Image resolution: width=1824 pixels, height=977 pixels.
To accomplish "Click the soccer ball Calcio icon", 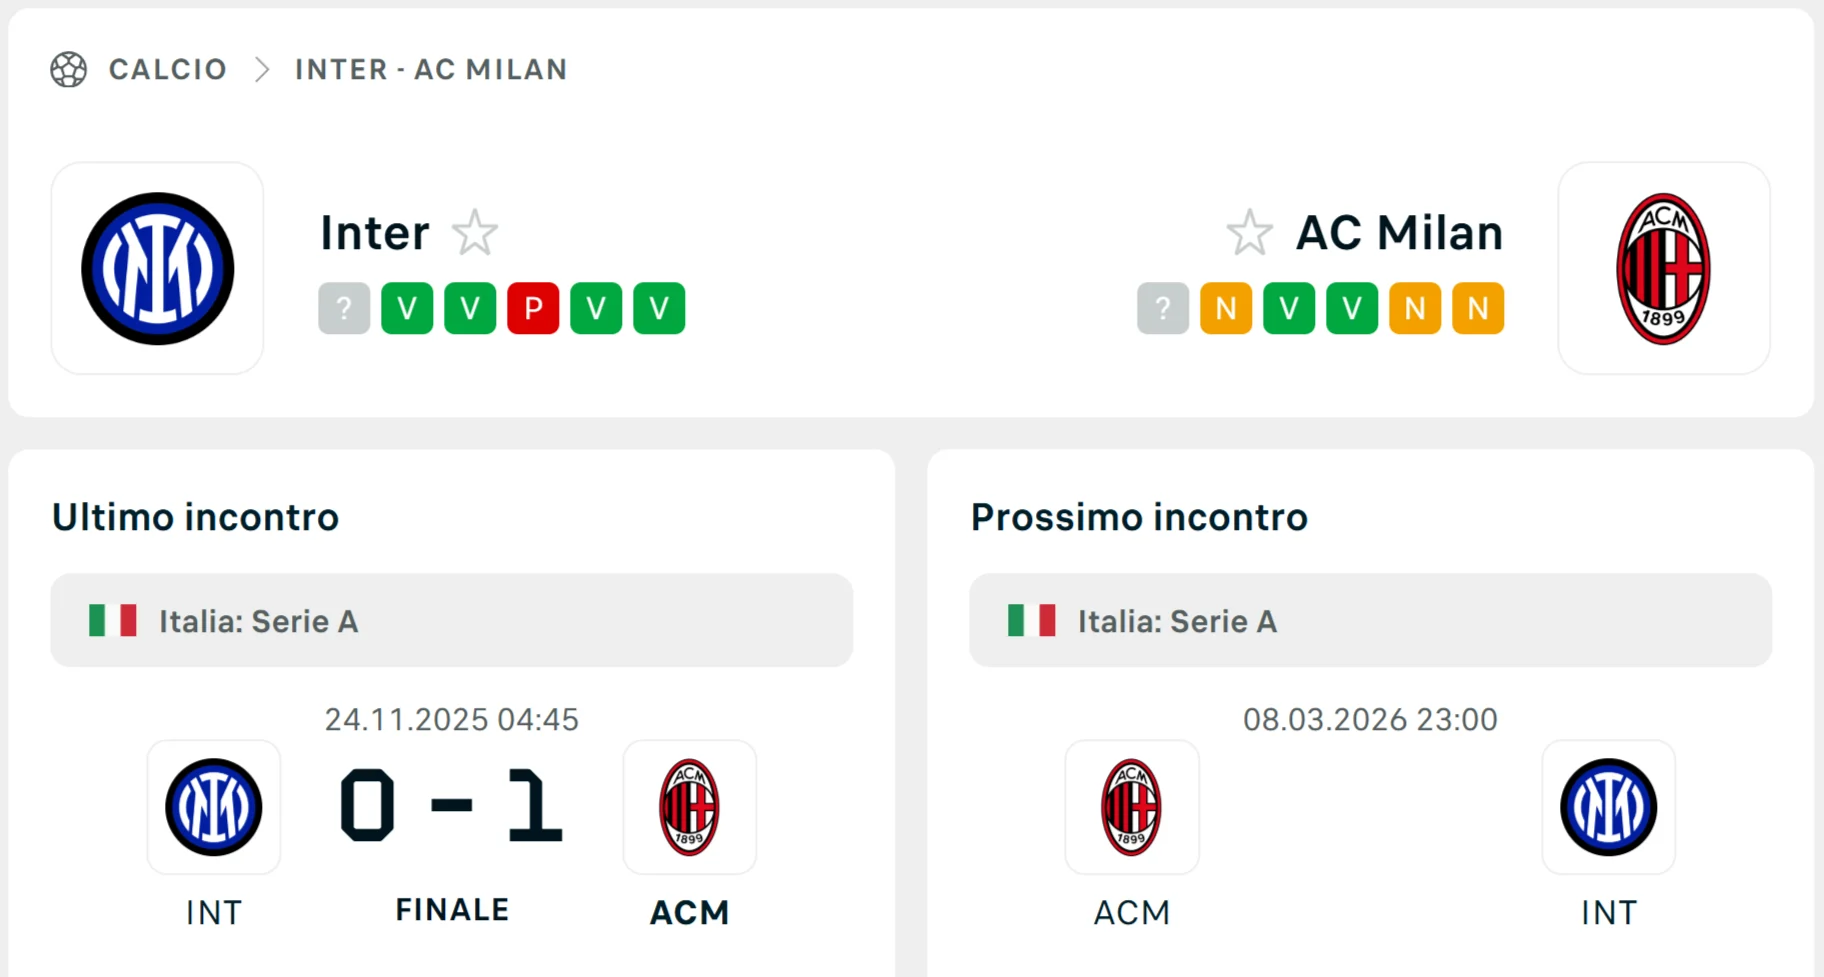I will click(69, 69).
